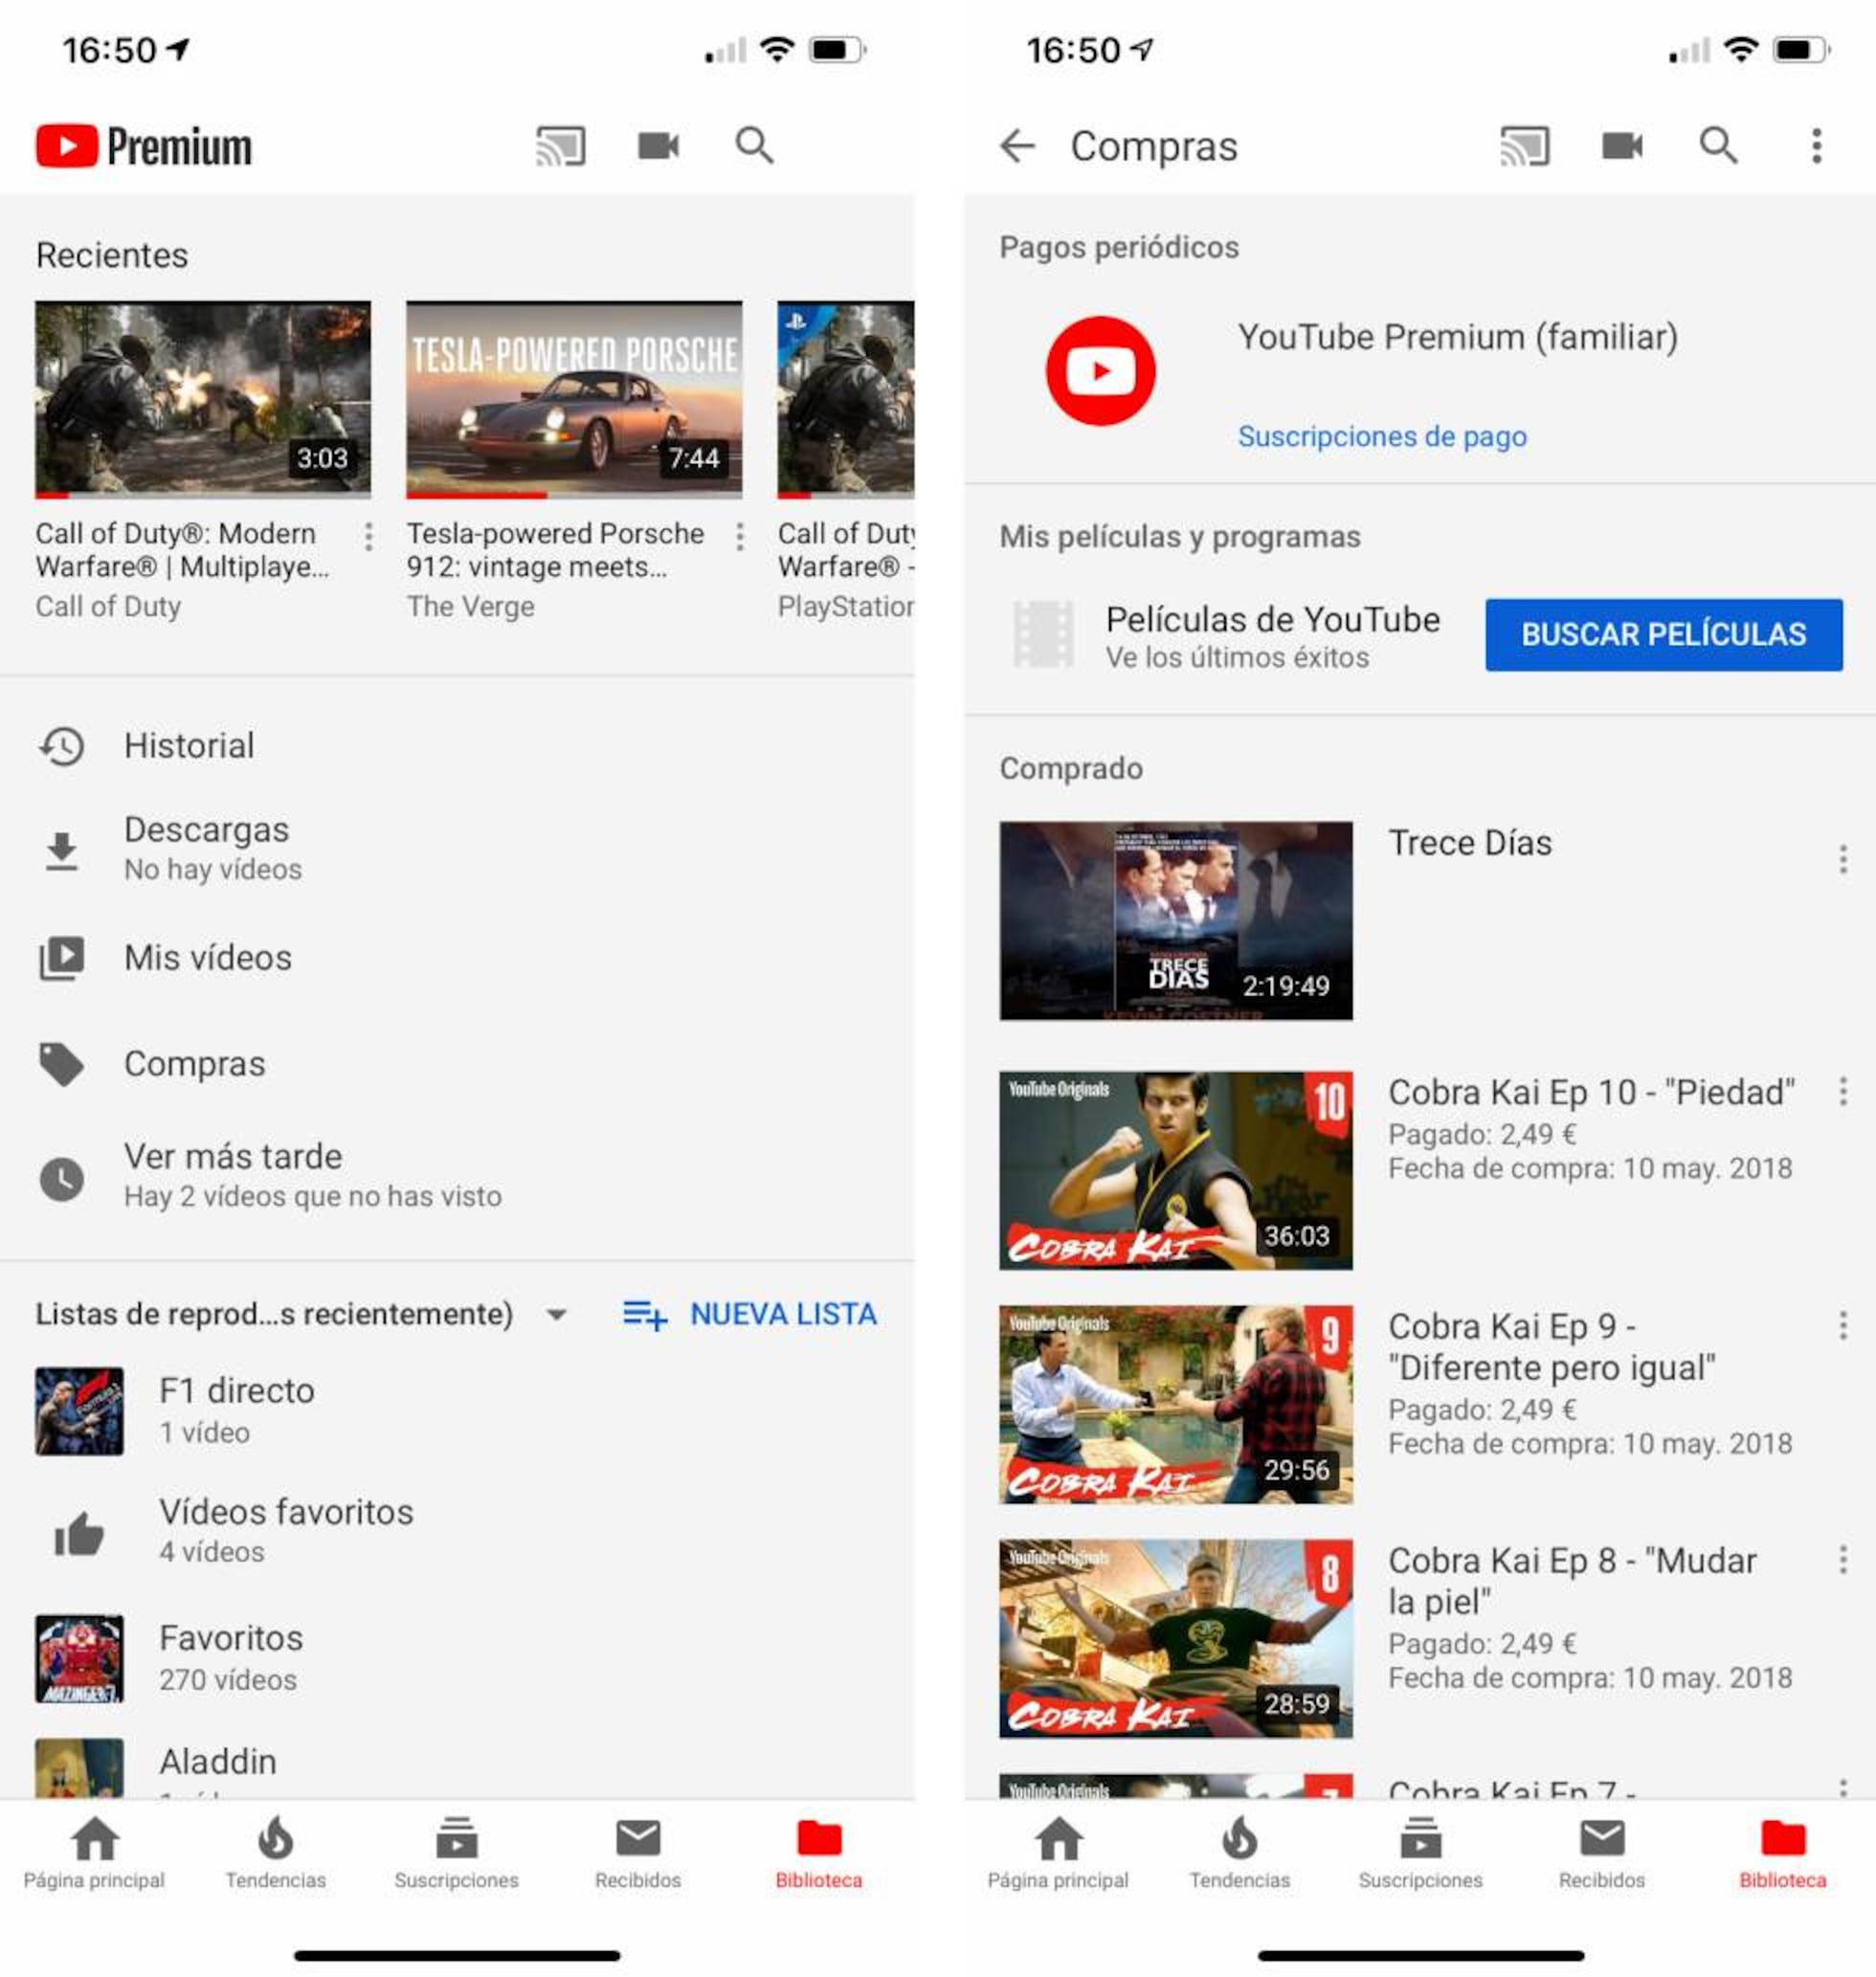
Task: Open the Historial entry
Action: [457, 746]
